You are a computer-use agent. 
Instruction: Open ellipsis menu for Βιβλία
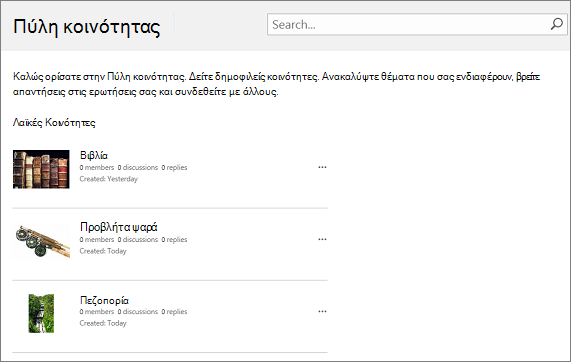pos(322,167)
